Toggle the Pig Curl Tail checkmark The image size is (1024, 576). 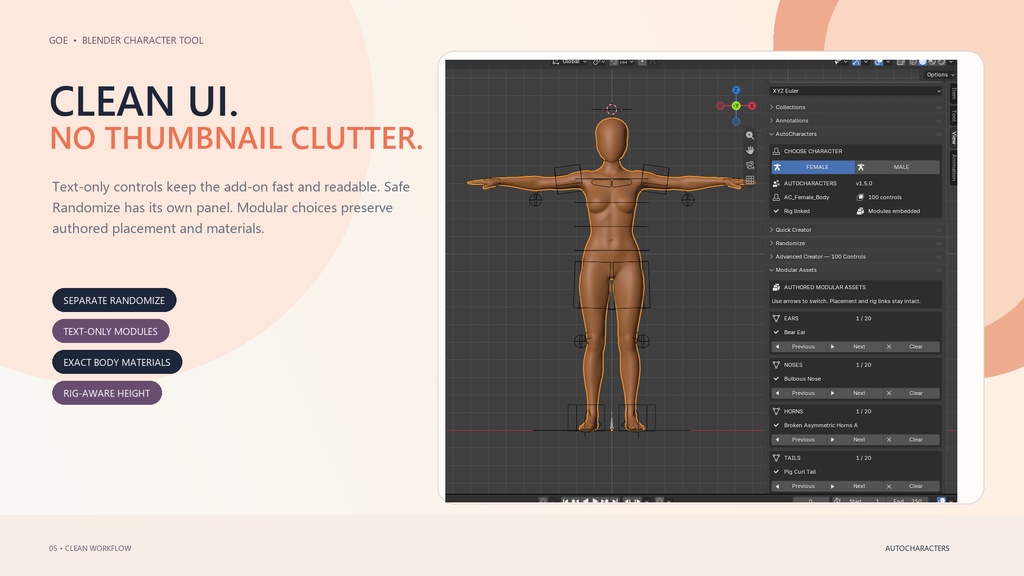tap(776, 472)
